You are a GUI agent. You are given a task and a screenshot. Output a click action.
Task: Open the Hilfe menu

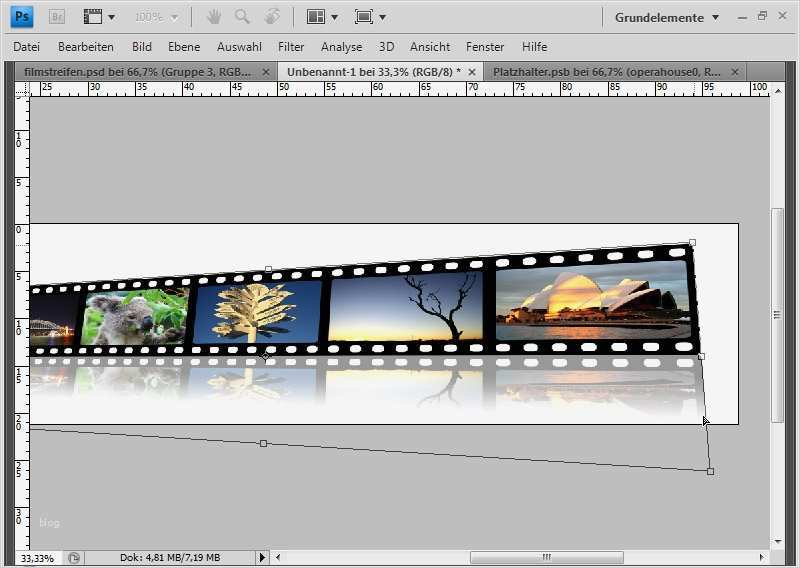[535, 47]
